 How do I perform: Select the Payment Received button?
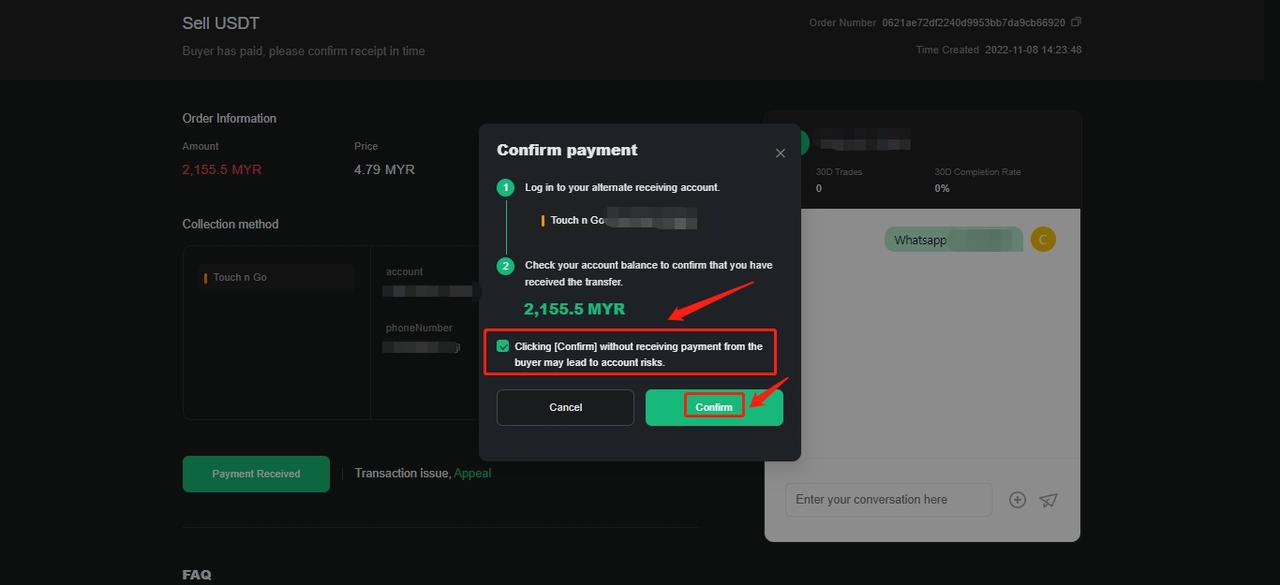coord(256,474)
